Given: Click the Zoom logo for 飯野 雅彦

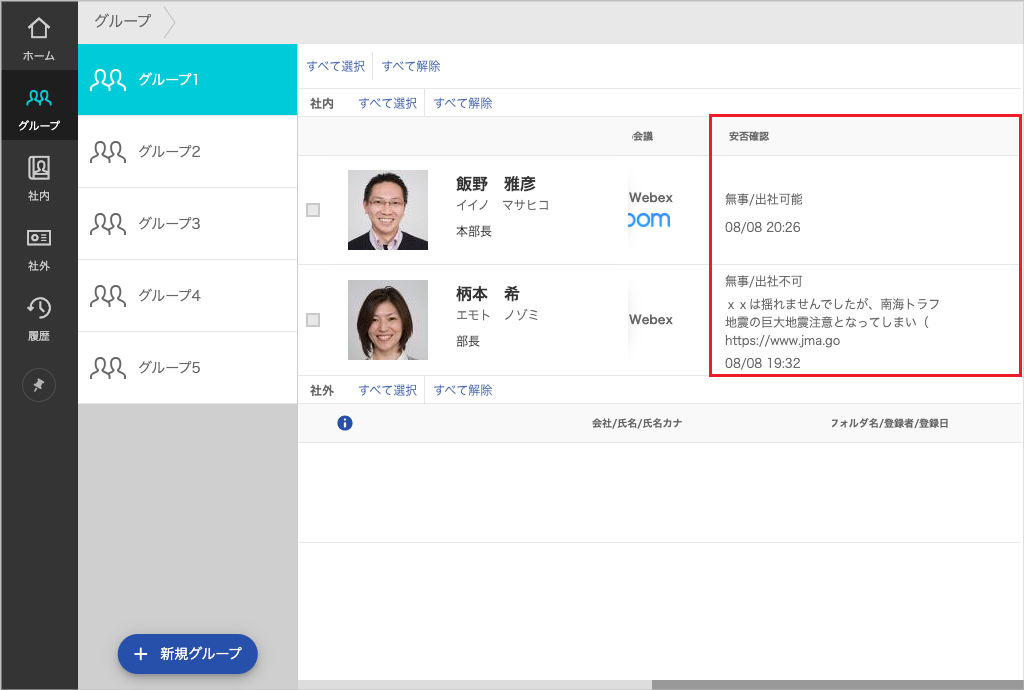Looking at the screenshot, I should 649,220.
